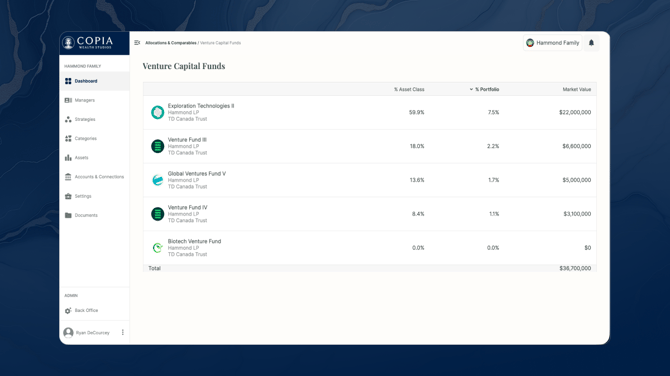Image resolution: width=670 pixels, height=376 pixels.
Task: Open the user options kebab menu
Action: click(123, 332)
